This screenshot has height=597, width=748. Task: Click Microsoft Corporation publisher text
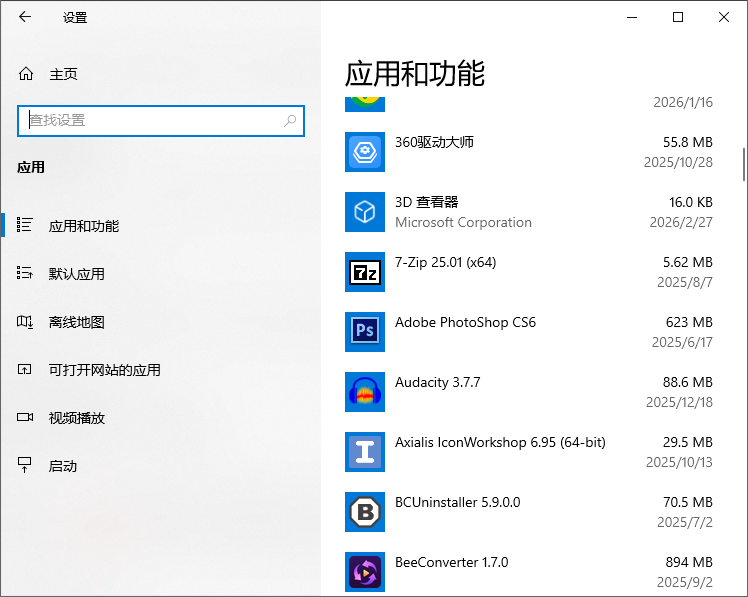pos(463,222)
